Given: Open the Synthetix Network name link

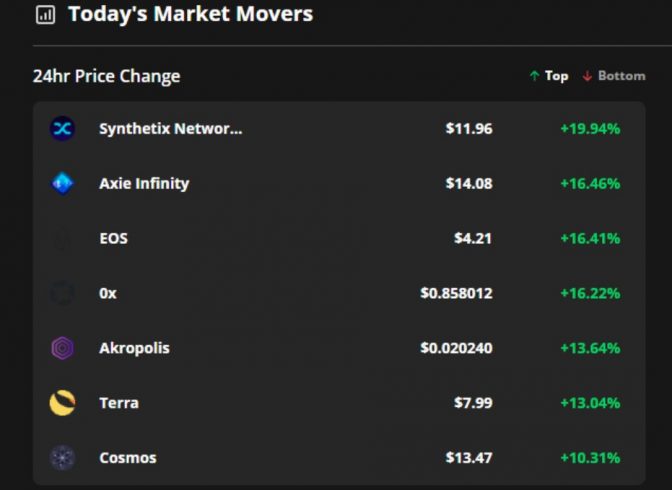Looking at the screenshot, I should [x=171, y=129].
